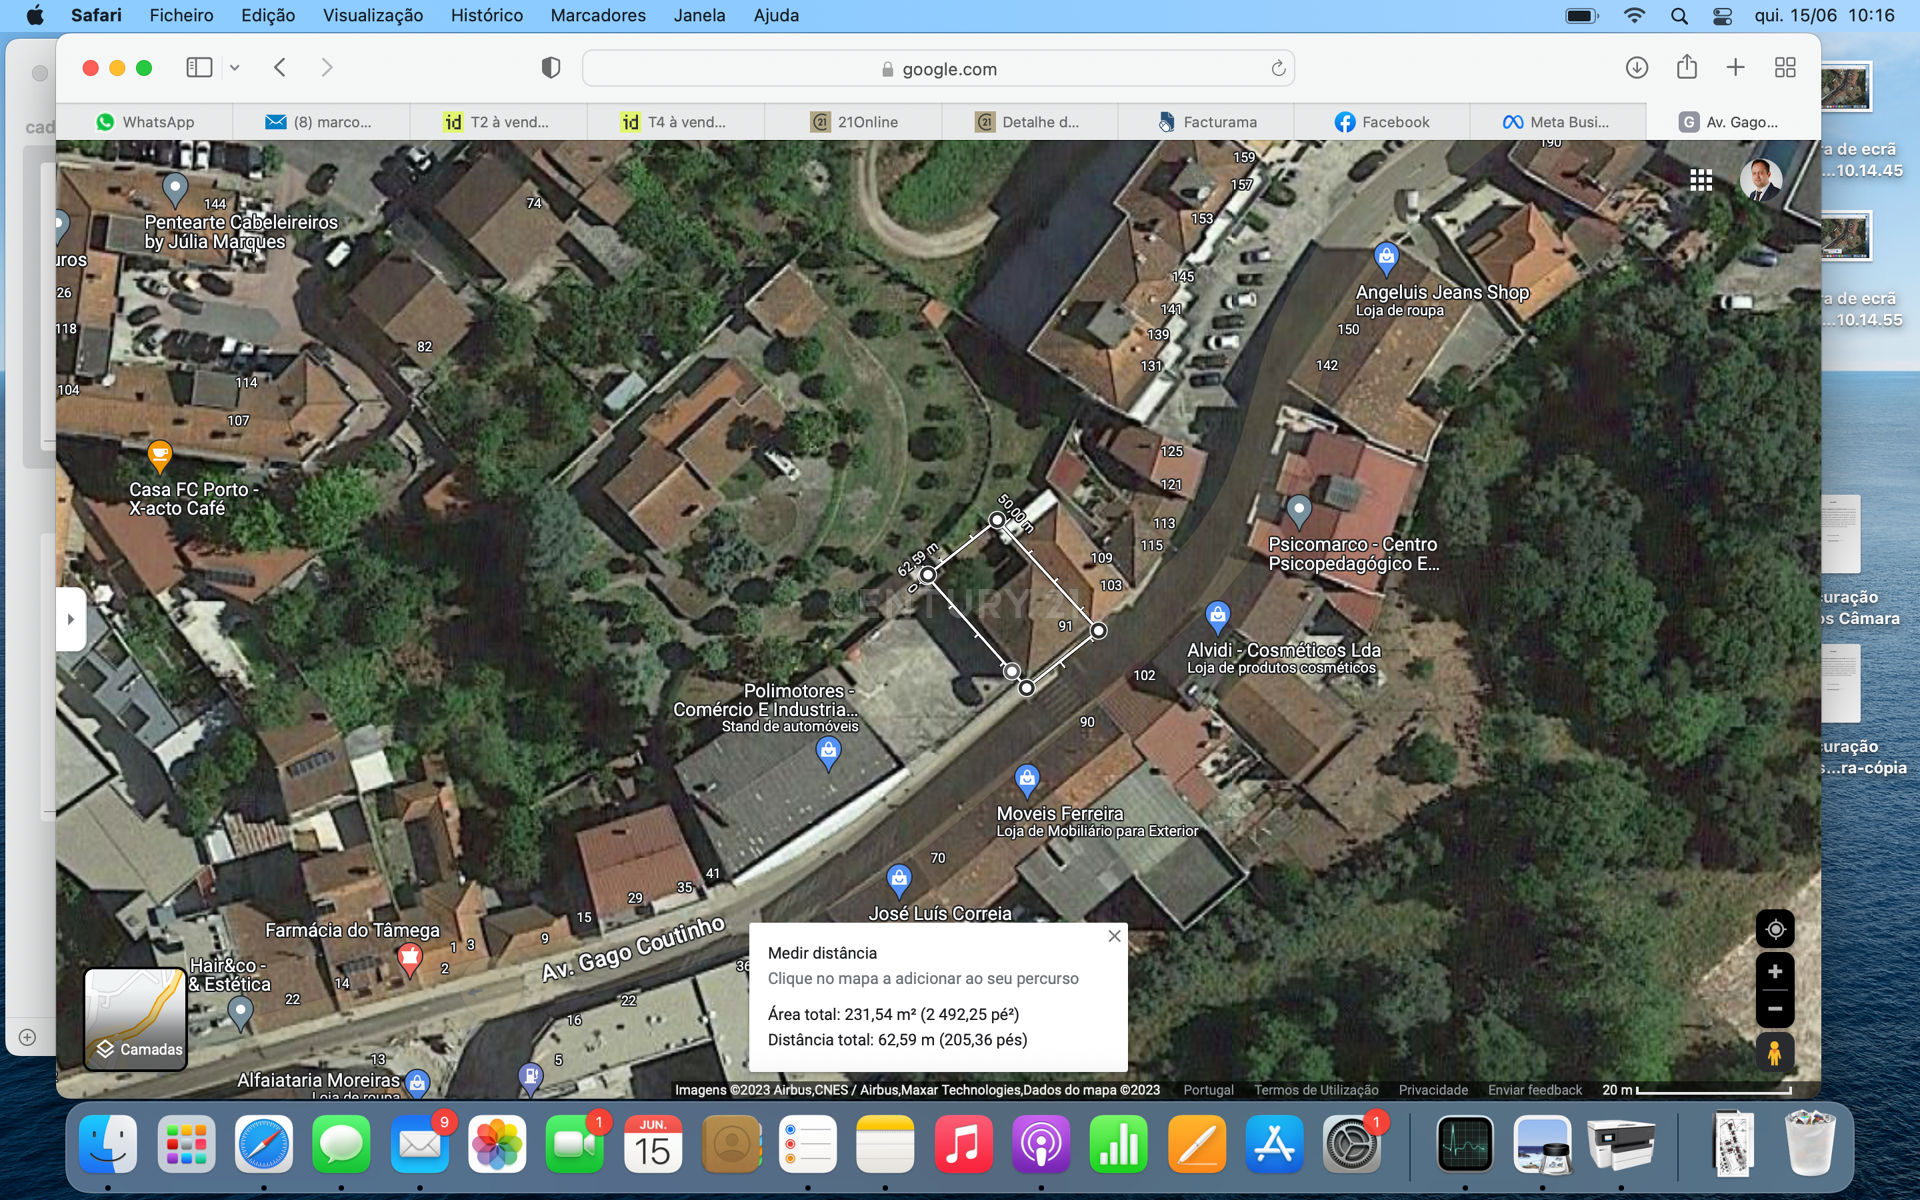This screenshot has width=1920, height=1200.
Task: Click the measurement point near house 91
Action: pyautogui.click(x=1098, y=631)
